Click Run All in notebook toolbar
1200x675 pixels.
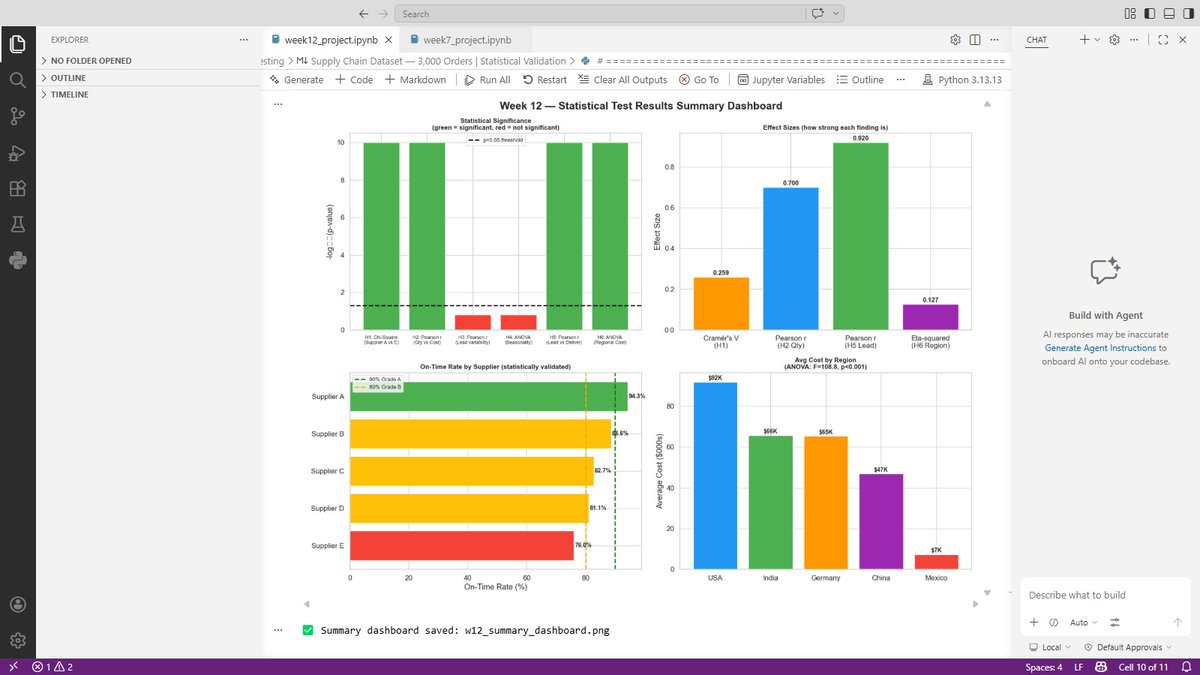pyautogui.click(x=487, y=80)
